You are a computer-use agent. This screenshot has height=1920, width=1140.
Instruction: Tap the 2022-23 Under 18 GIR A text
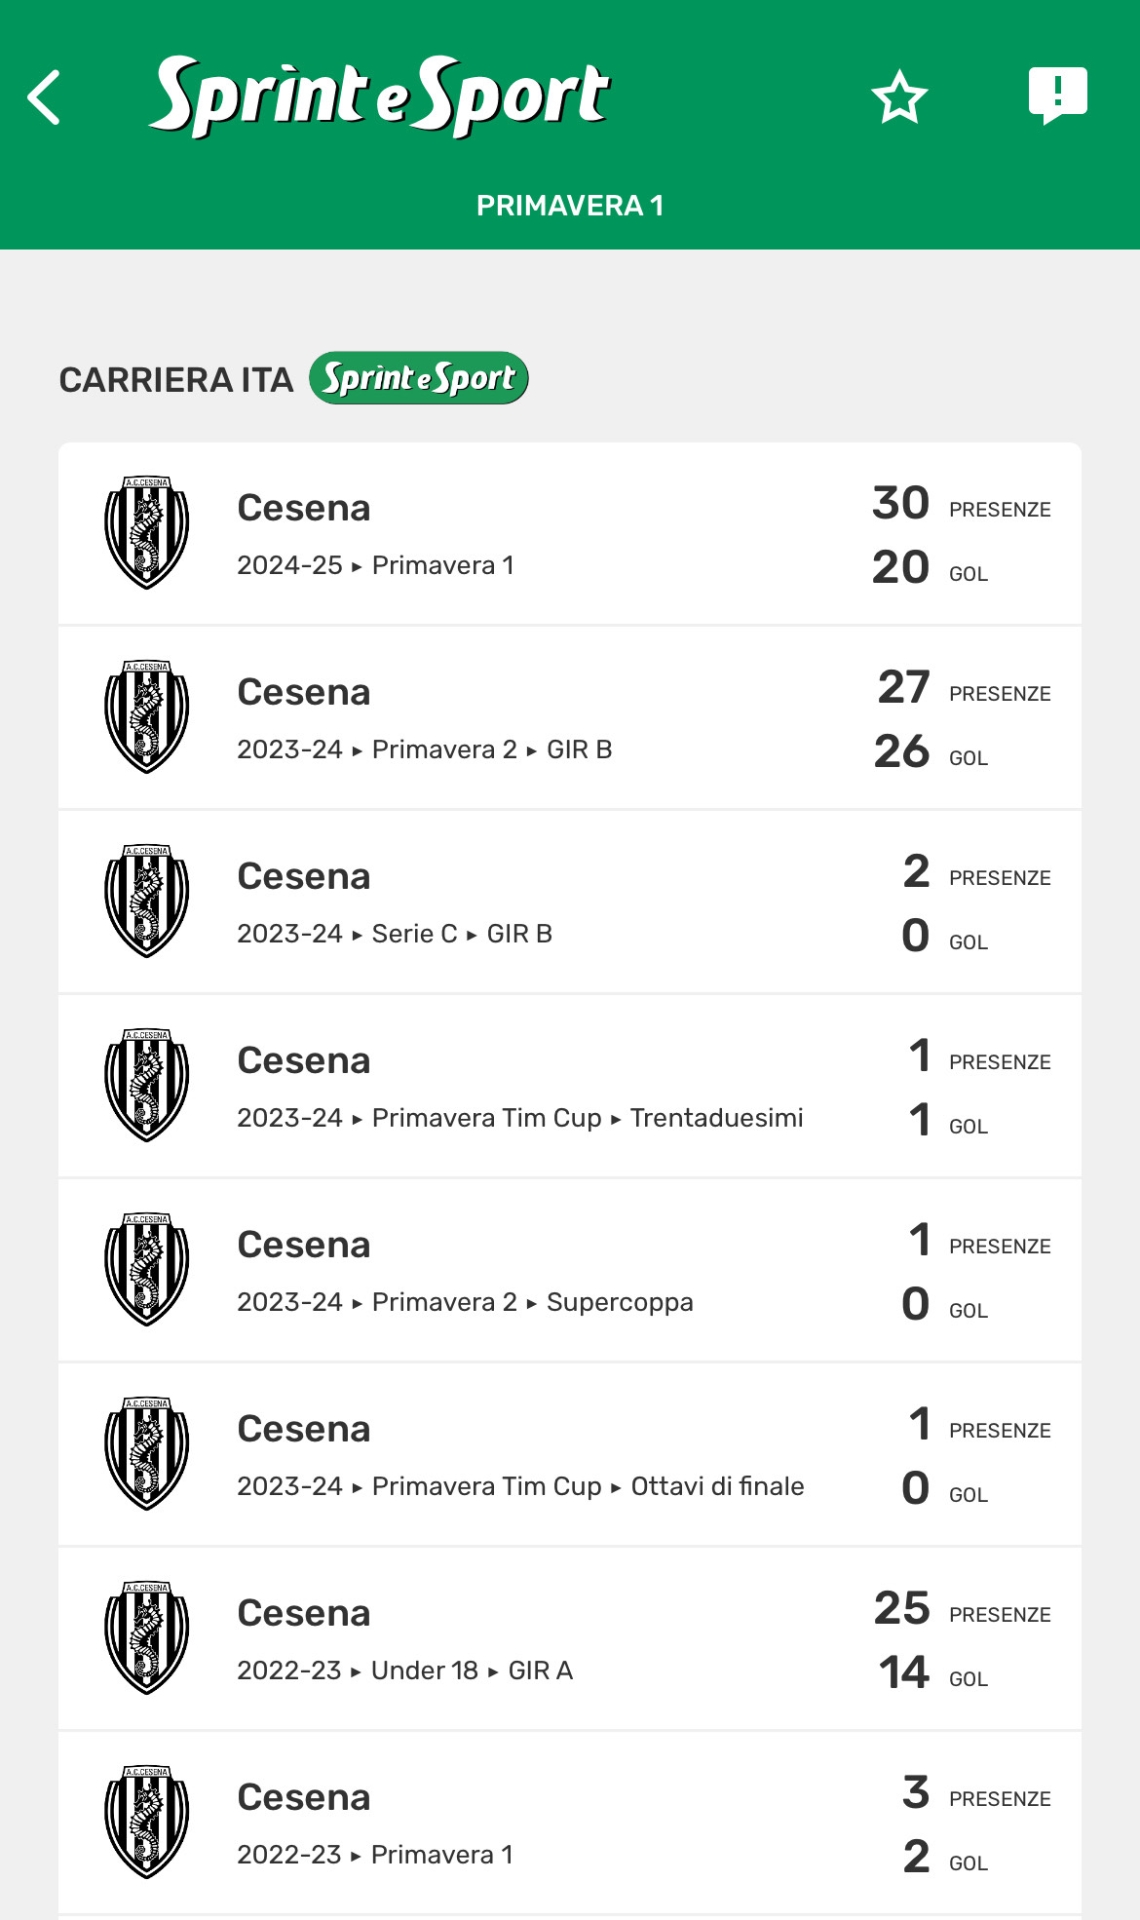404,1671
